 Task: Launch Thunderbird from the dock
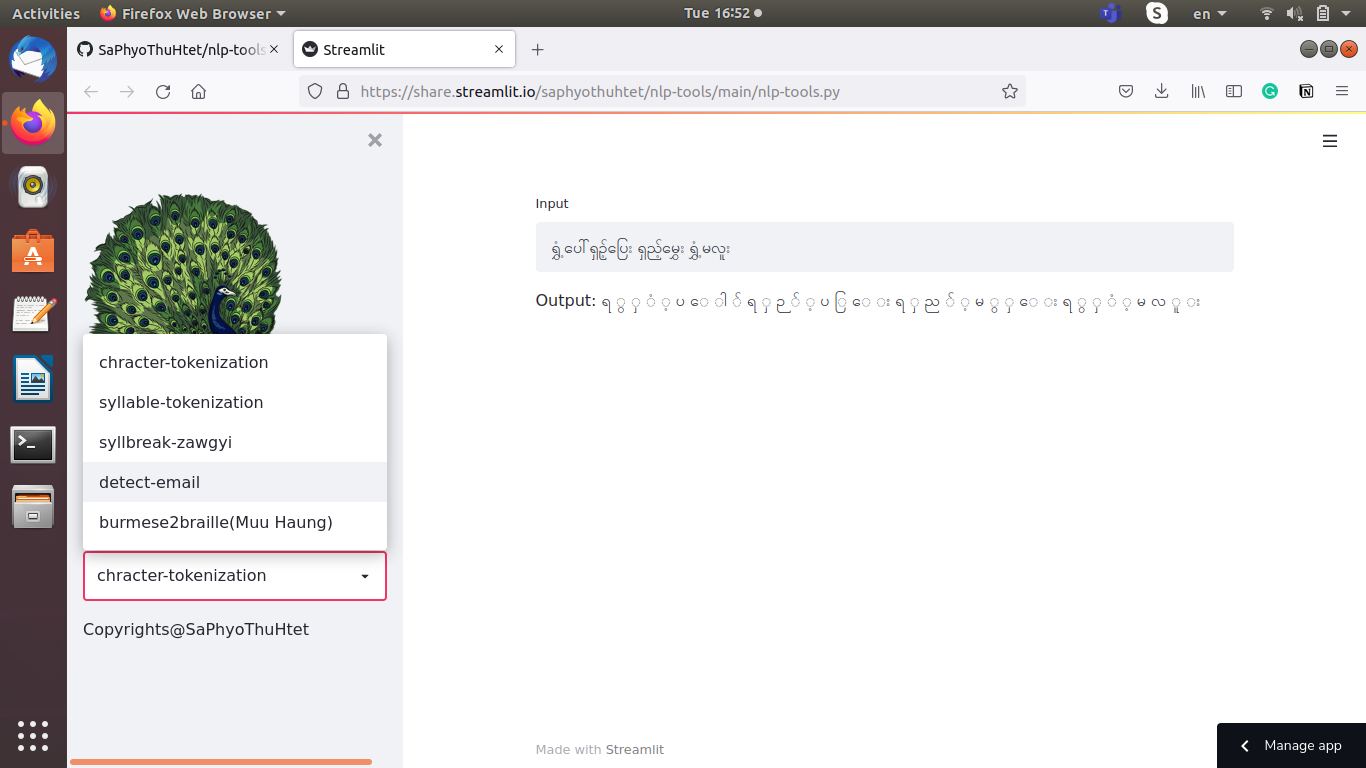click(x=33, y=58)
